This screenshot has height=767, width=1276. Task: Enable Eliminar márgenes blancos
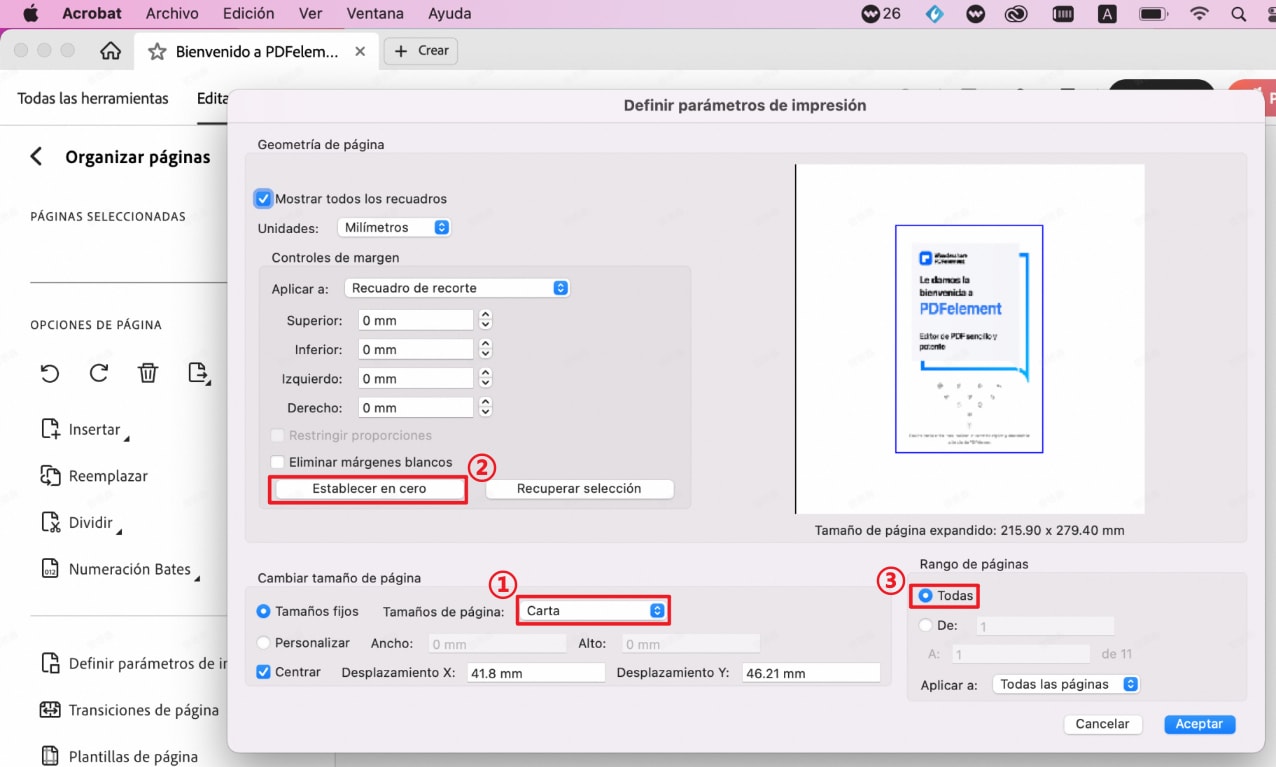pos(277,461)
